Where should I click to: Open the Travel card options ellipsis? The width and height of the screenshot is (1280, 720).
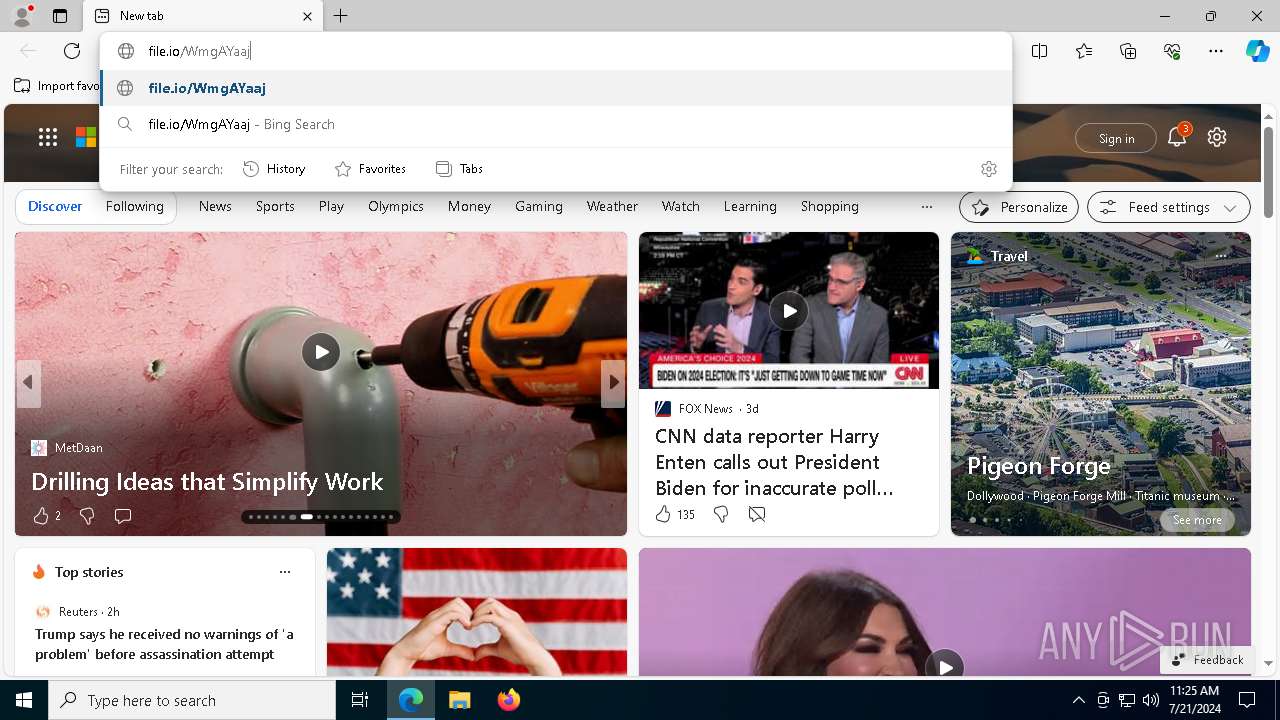click(1221, 256)
